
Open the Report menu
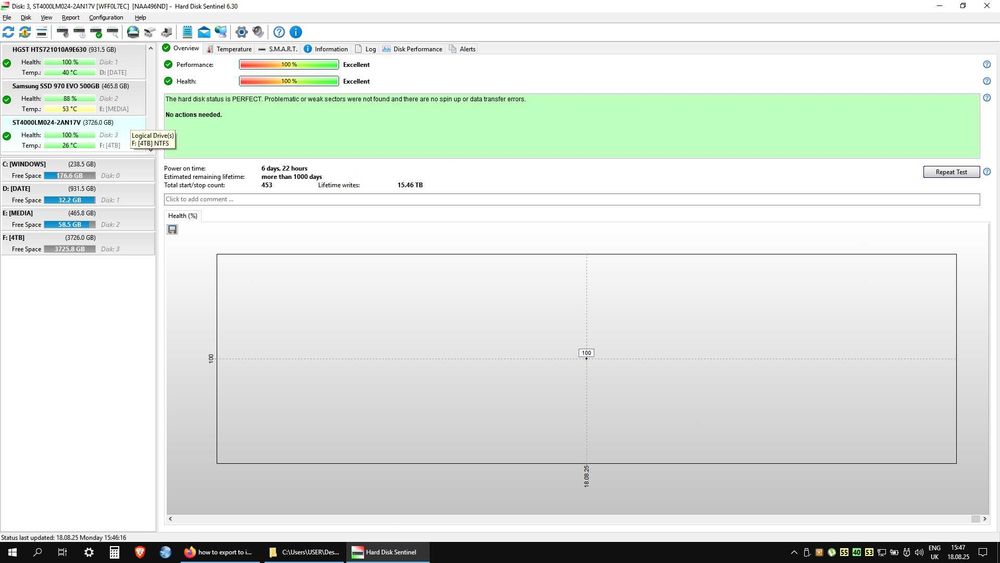(71, 17)
